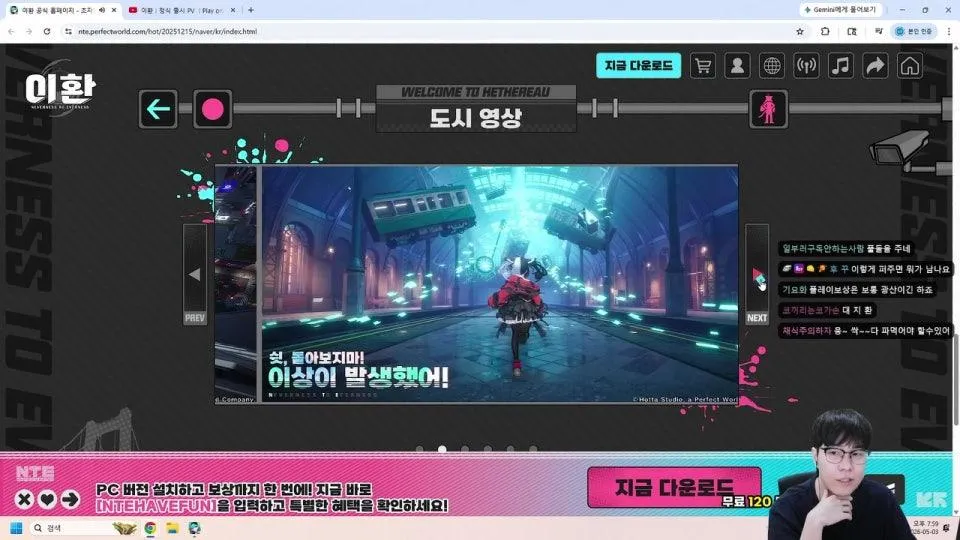The width and height of the screenshot is (960, 540).
Task: Bookmark this page with the star icon
Action: 800,31
